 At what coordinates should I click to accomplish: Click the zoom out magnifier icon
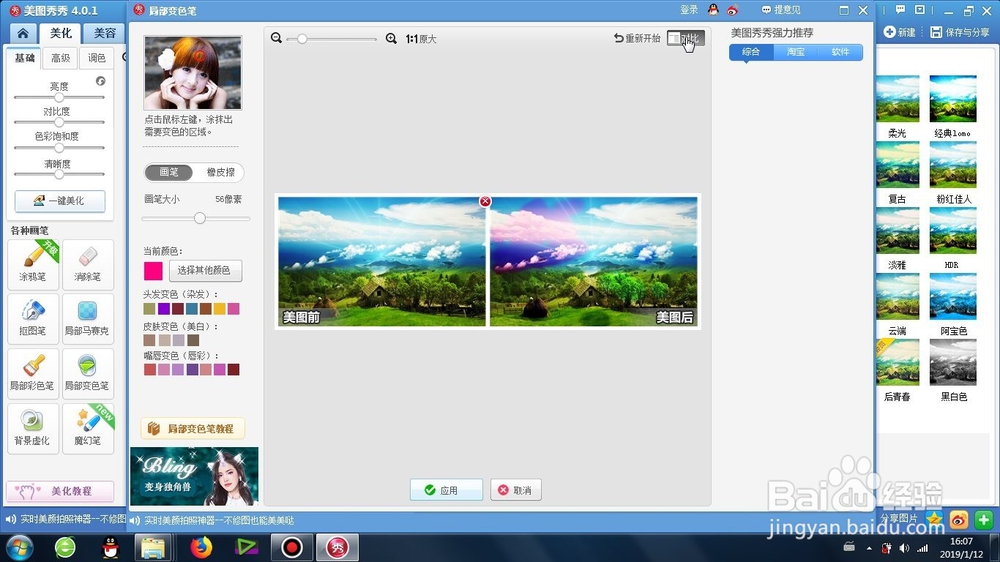(x=276, y=38)
